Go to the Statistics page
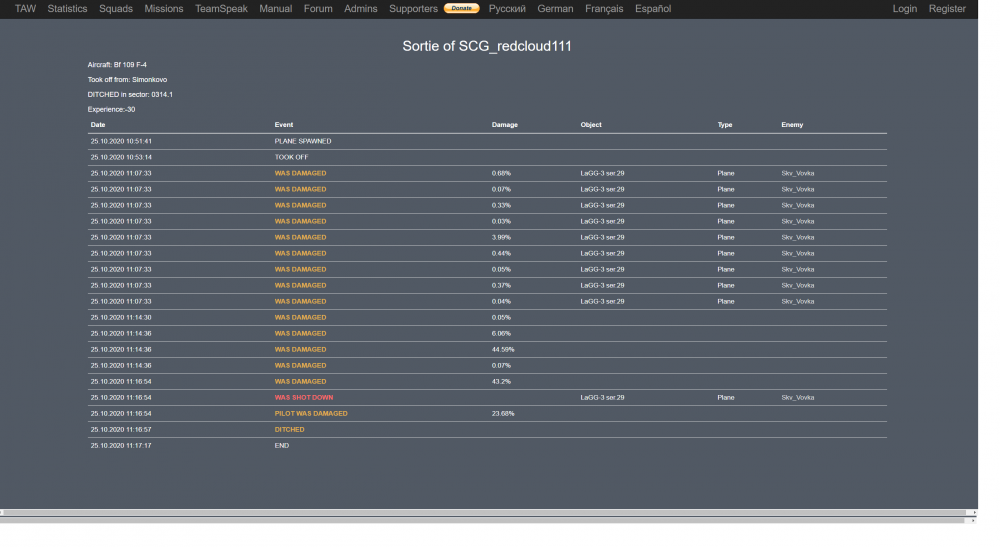The height and width of the screenshot is (547, 1000). click(67, 9)
